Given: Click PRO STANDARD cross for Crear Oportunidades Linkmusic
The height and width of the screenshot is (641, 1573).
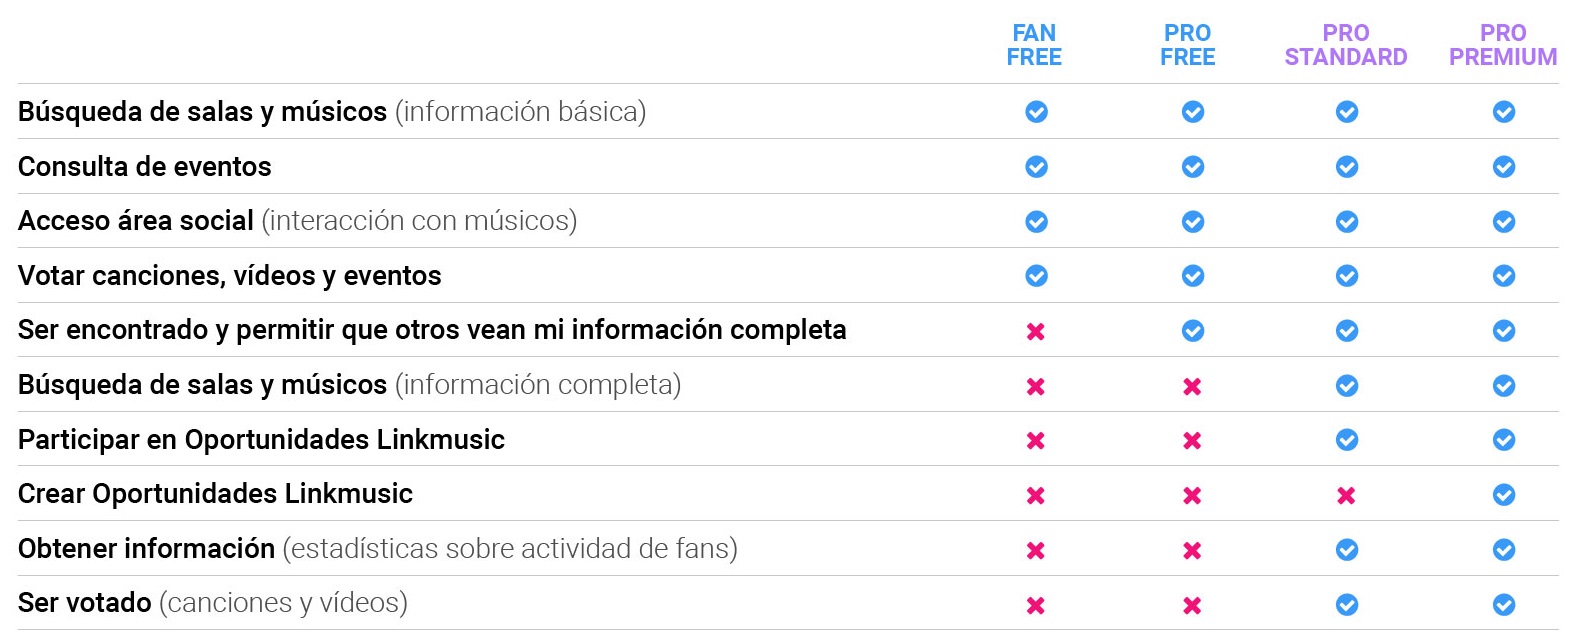Looking at the screenshot, I should [x=1346, y=496].
